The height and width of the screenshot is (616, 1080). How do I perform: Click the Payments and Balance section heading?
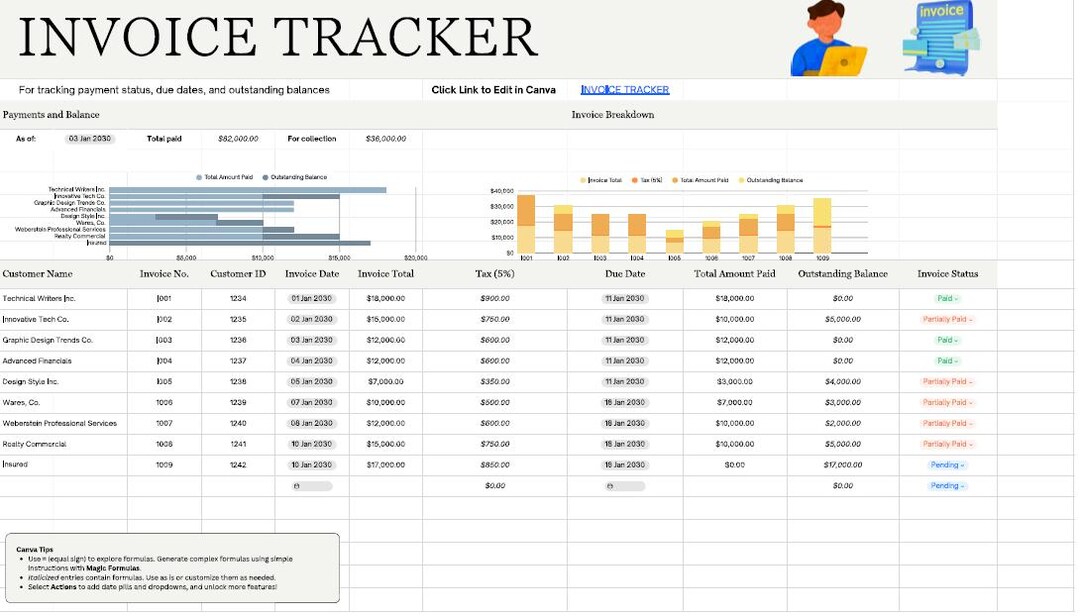pyautogui.click(x=51, y=115)
